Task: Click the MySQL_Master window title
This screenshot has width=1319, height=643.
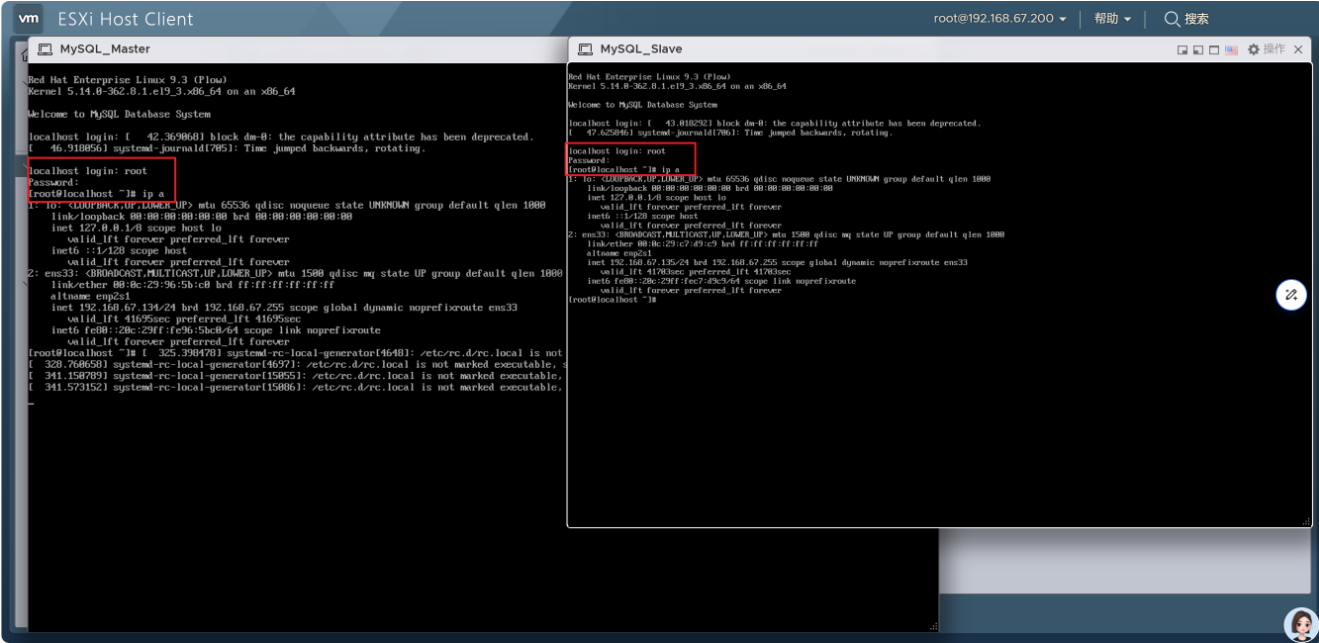Action: 104,49
